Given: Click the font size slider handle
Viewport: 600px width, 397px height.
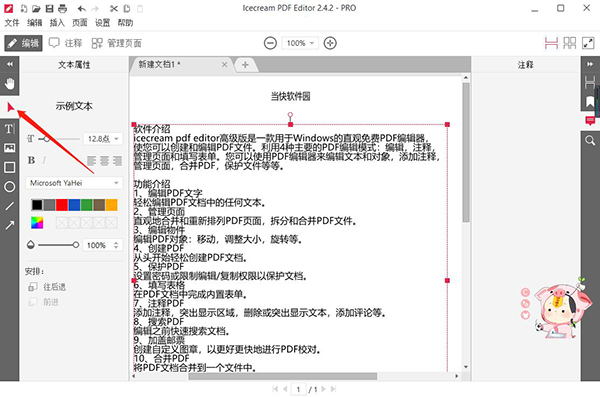Looking at the screenshot, I should pyautogui.click(x=47, y=139).
